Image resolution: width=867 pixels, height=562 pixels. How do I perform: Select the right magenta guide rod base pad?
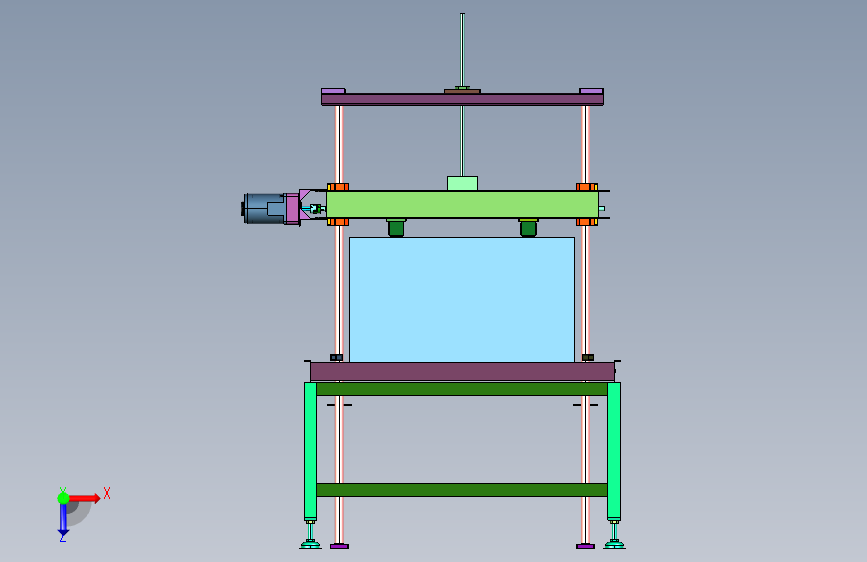coord(586,547)
